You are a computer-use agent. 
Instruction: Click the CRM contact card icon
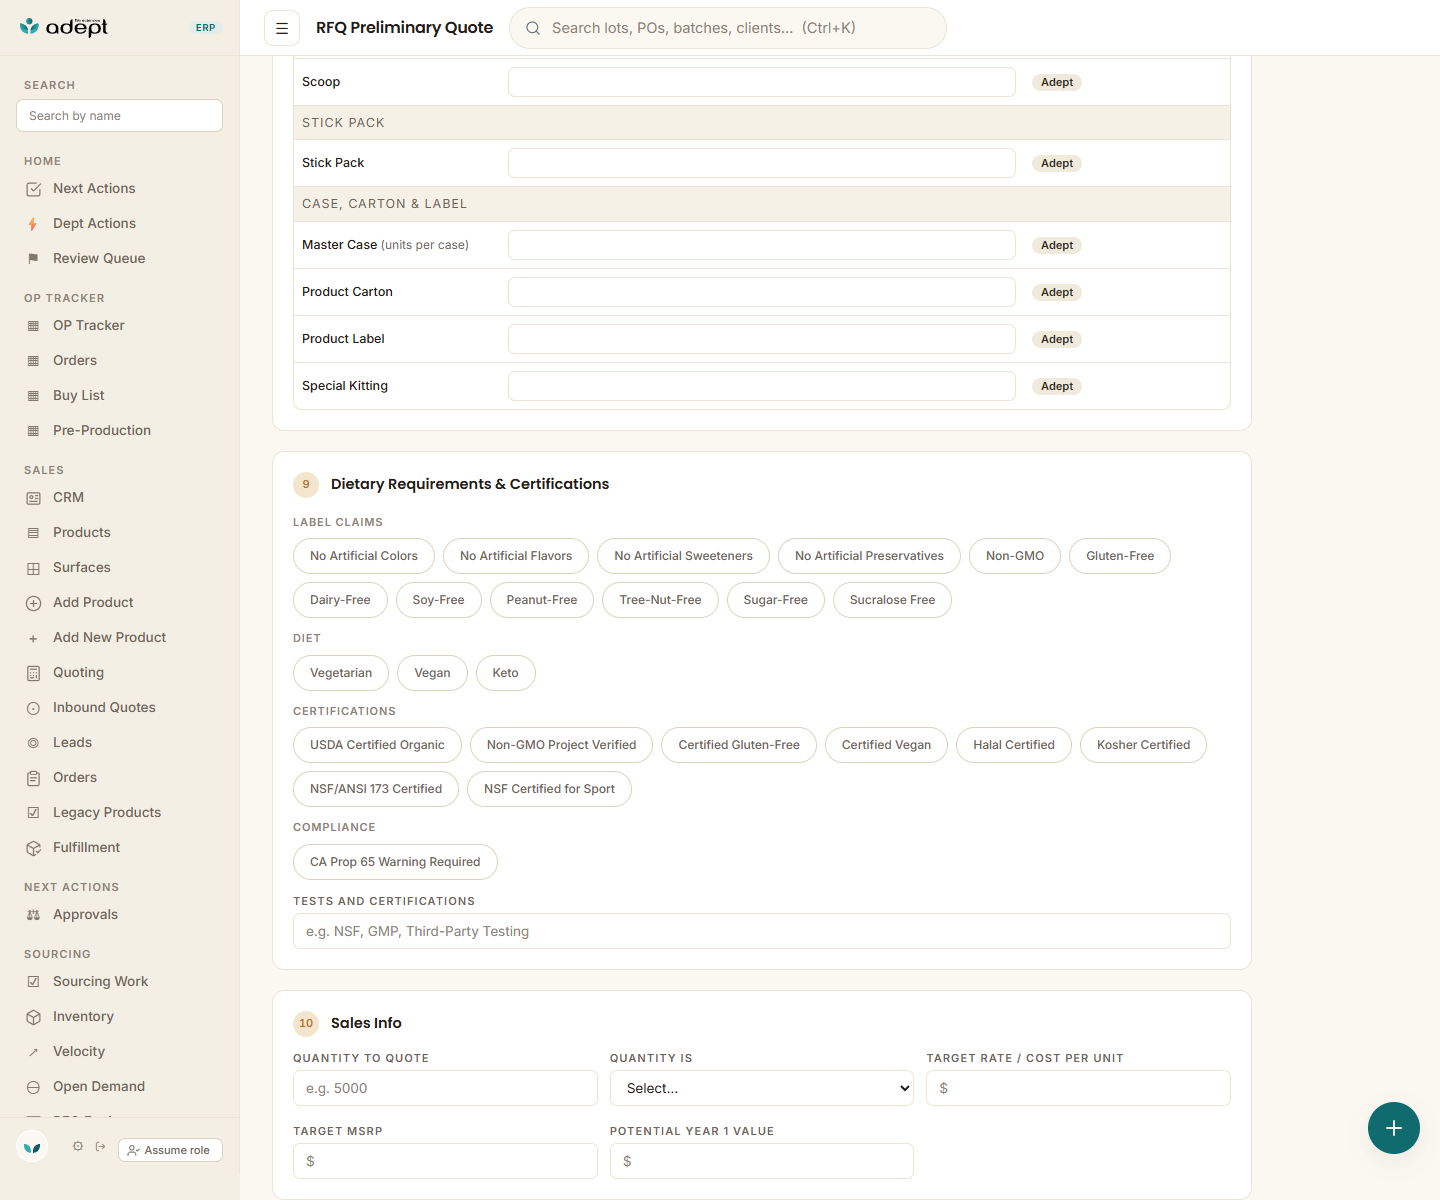pos(33,498)
